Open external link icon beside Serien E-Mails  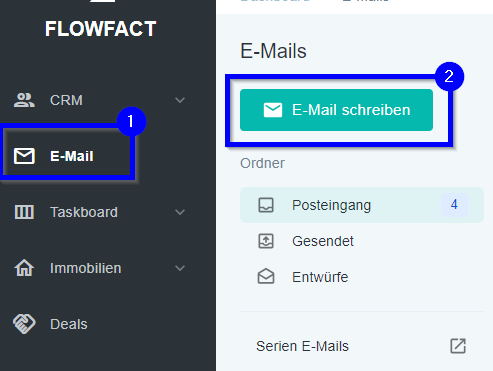pyautogui.click(x=458, y=346)
